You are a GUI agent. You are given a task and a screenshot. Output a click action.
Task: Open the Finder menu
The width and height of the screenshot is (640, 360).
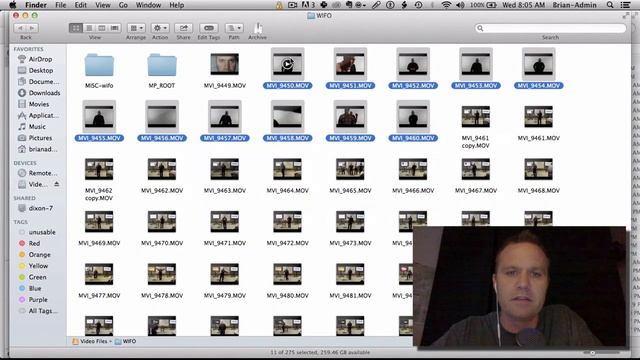[x=36, y=5]
